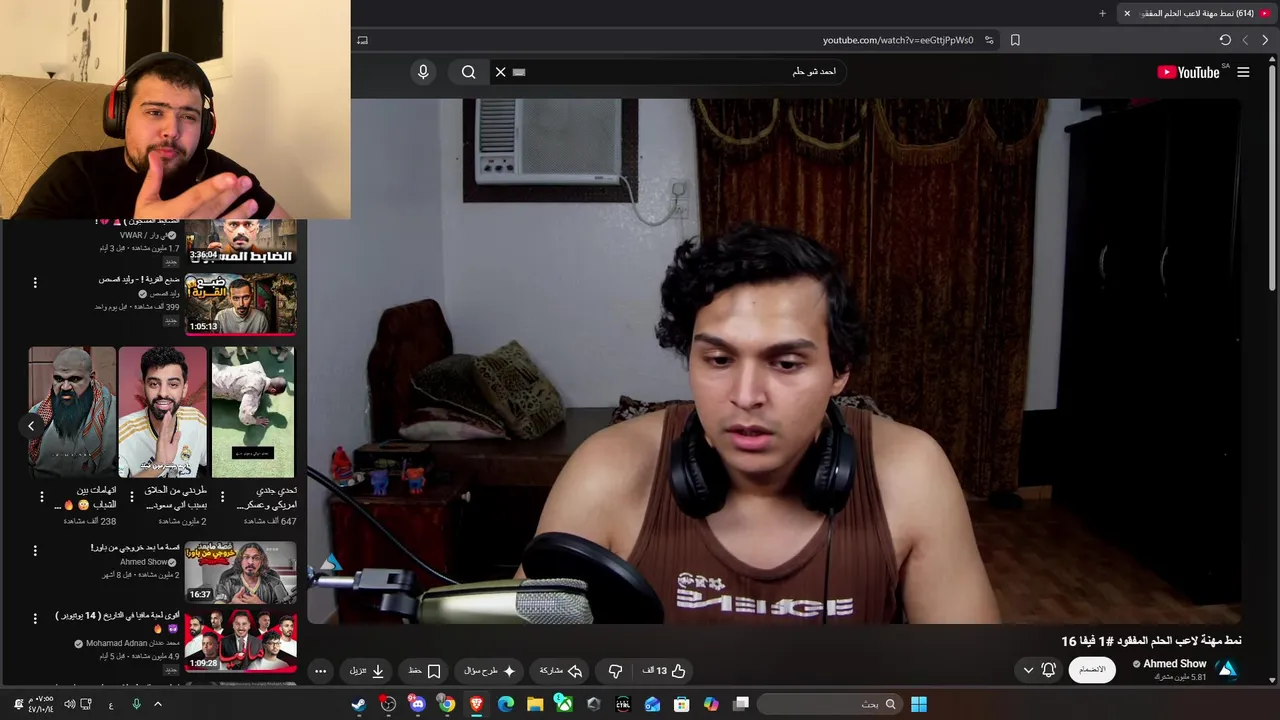The width and height of the screenshot is (1280, 720).
Task: Open Google Chrome from the taskbar
Action: point(446,704)
